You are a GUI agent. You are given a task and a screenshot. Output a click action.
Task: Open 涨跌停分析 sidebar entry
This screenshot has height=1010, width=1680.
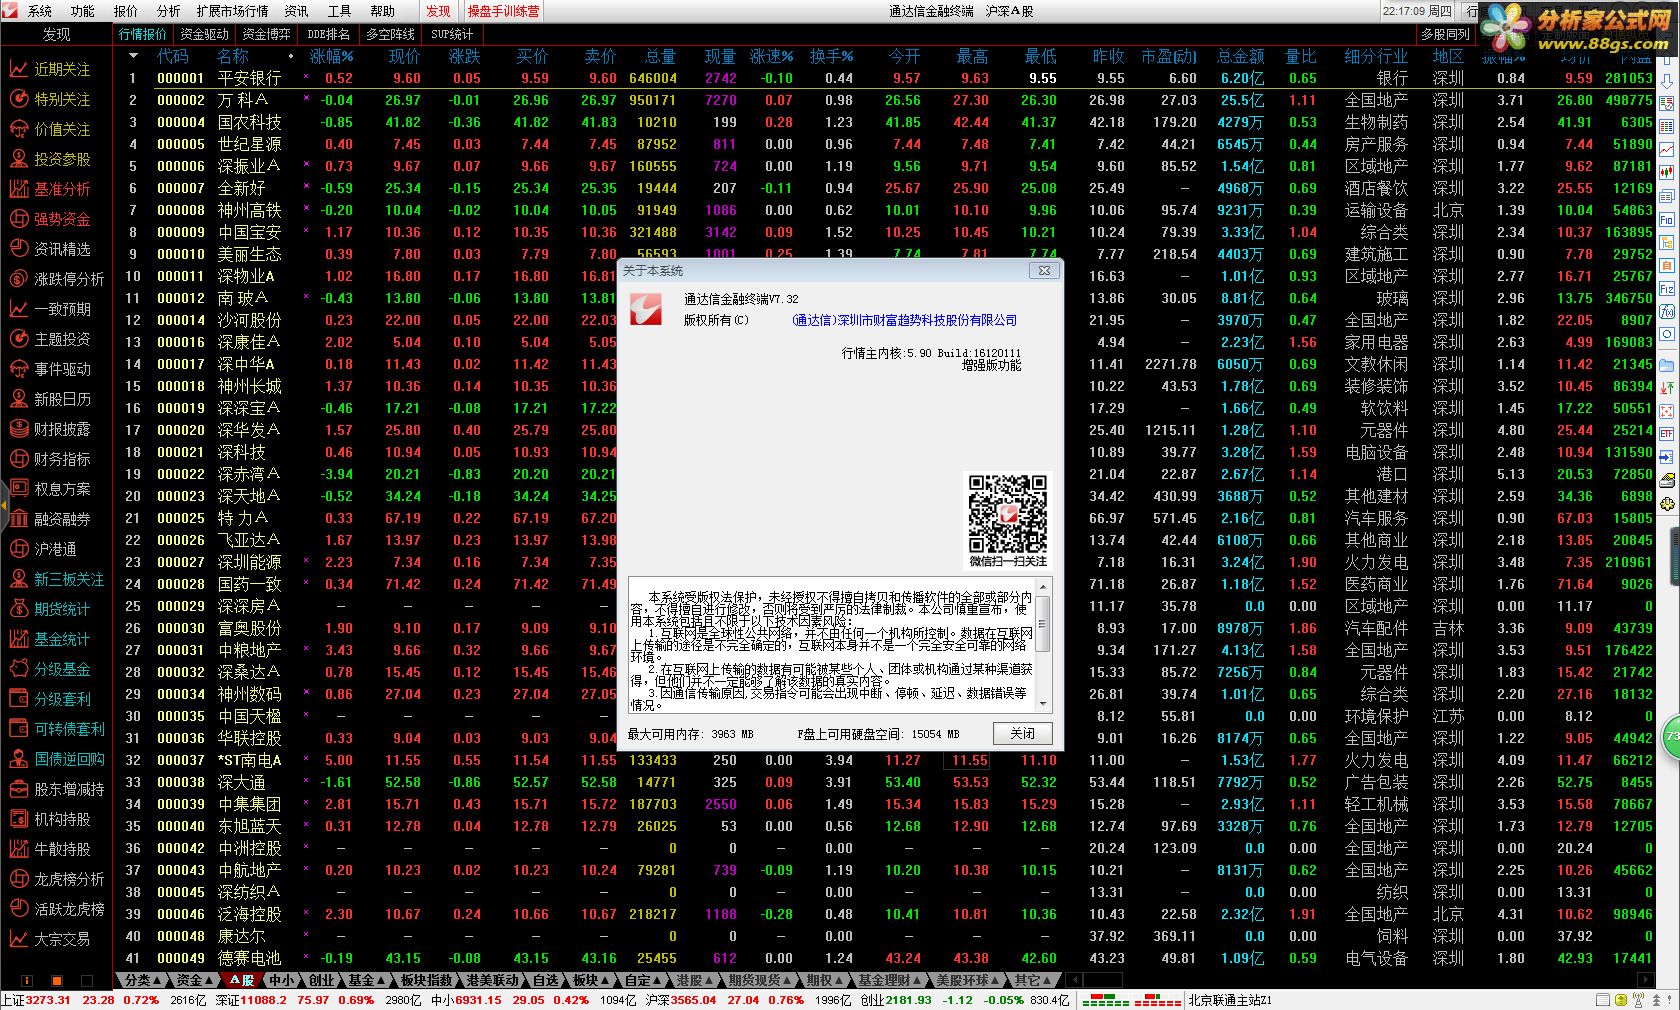(56, 279)
